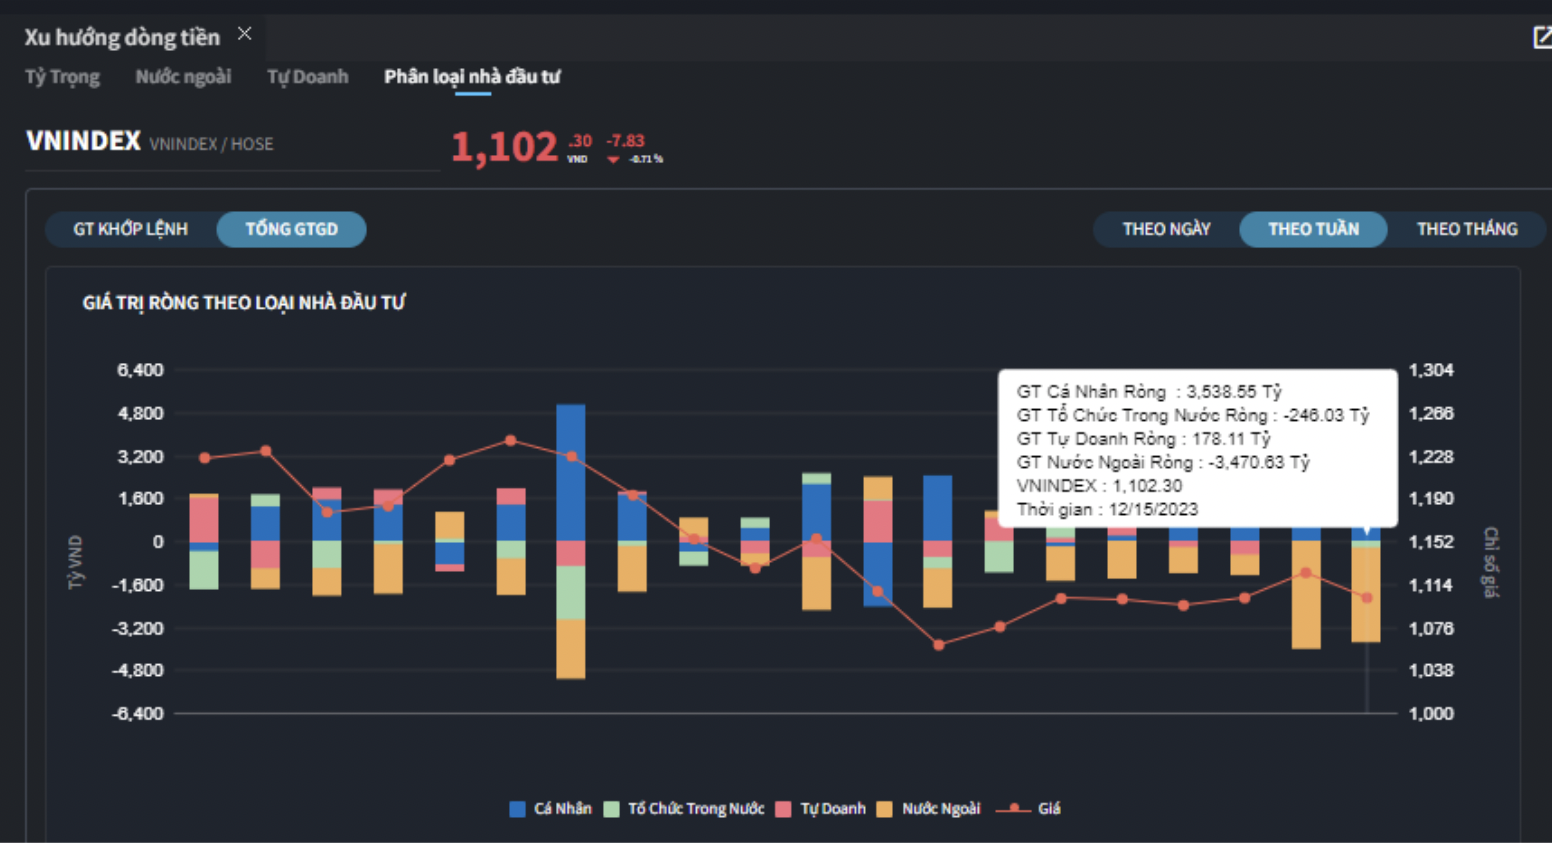
Task: Click the pop-out window icon at top right
Action: pos(1541,38)
